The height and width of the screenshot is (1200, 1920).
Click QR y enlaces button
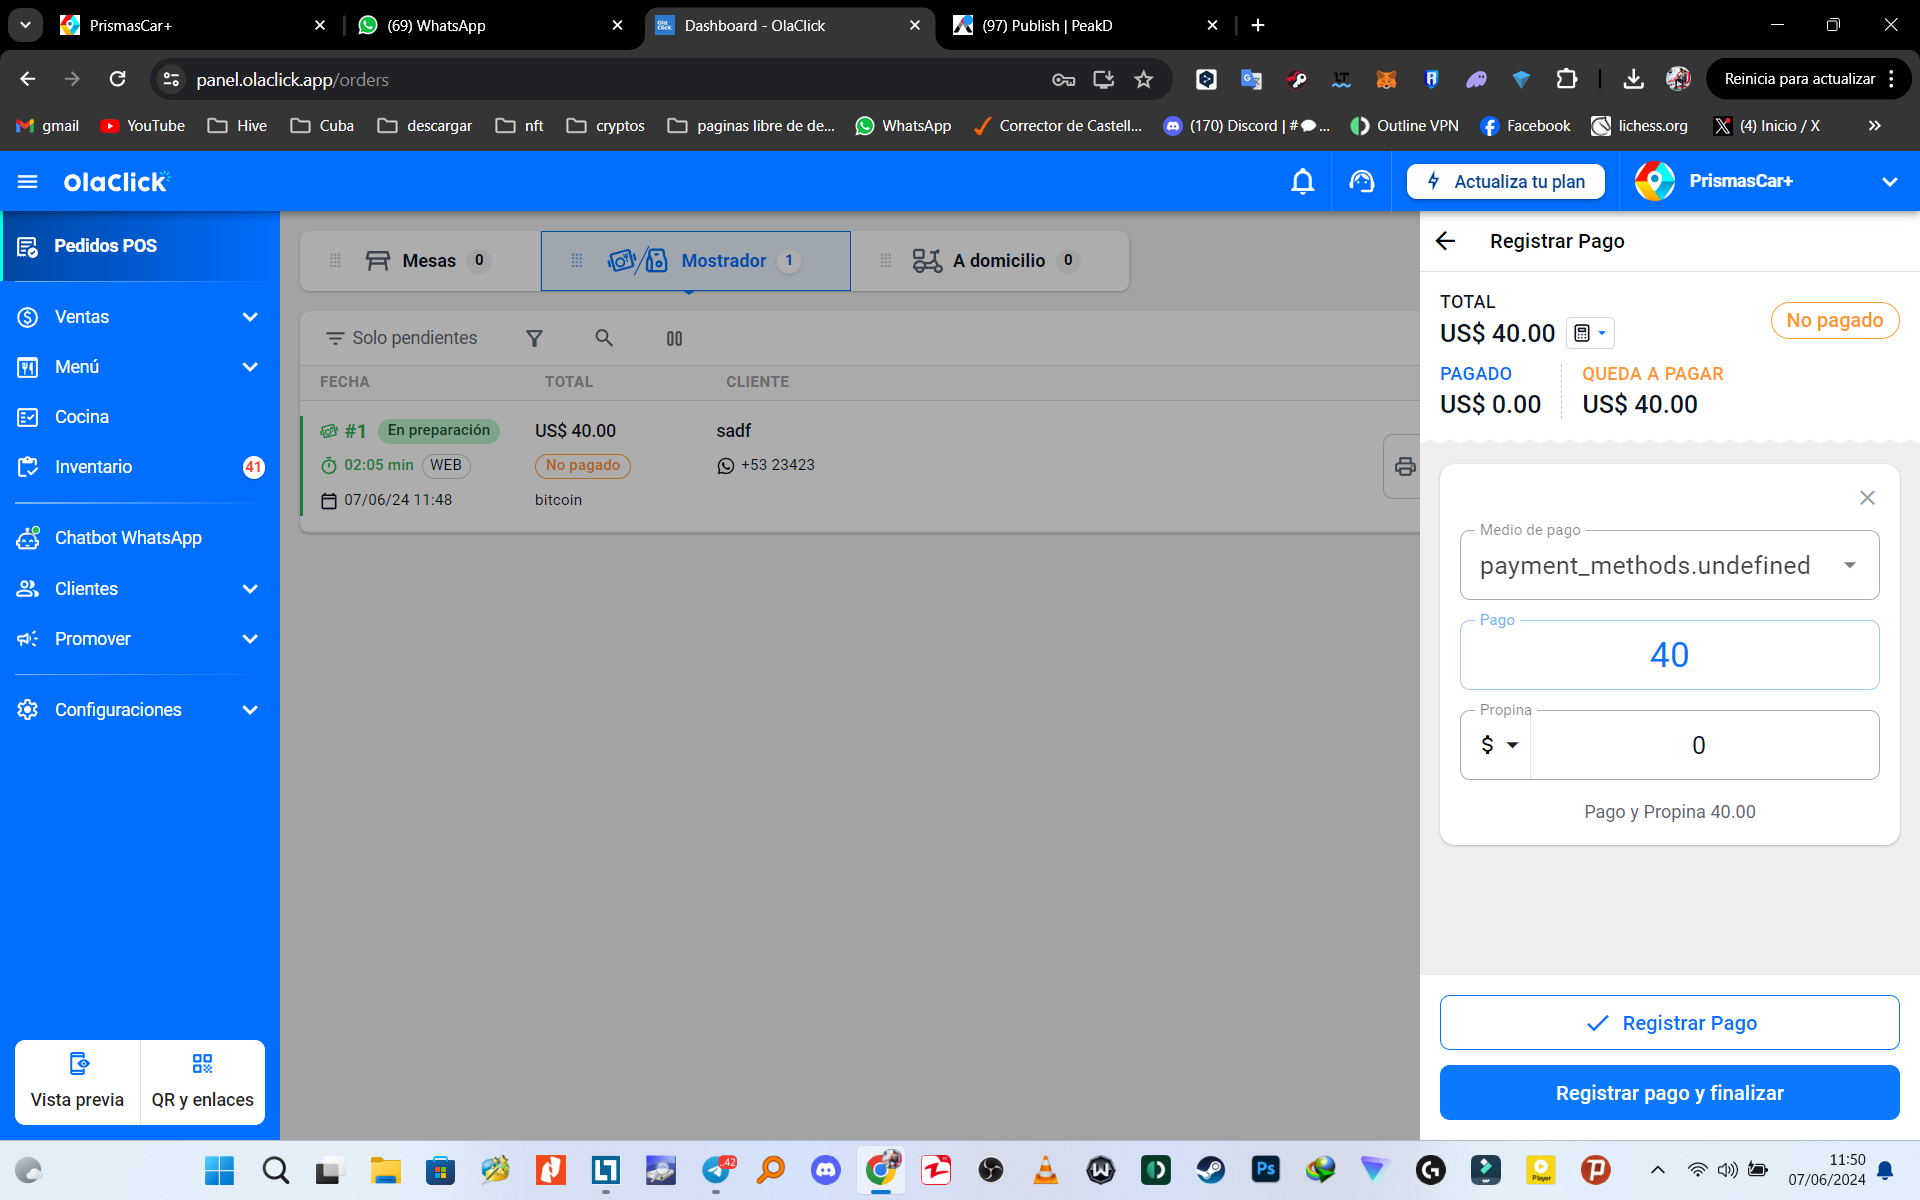(x=203, y=1082)
